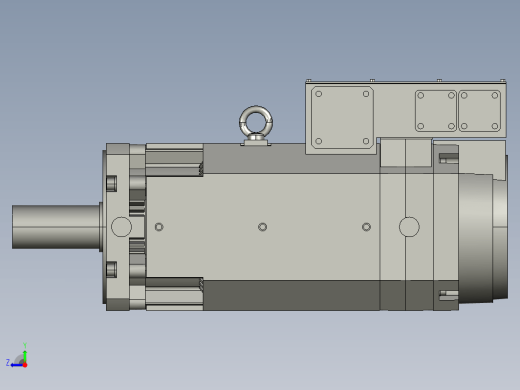
Task: Select the motor output shaft
Action: 56,227
